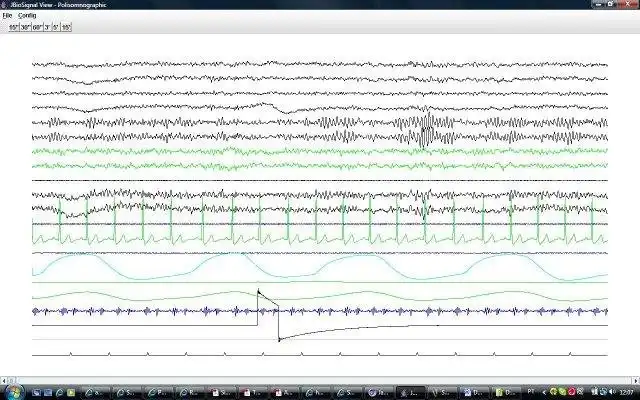
Task: Click the horizontal scrollbar right arrow
Action: [x=636, y=380]
